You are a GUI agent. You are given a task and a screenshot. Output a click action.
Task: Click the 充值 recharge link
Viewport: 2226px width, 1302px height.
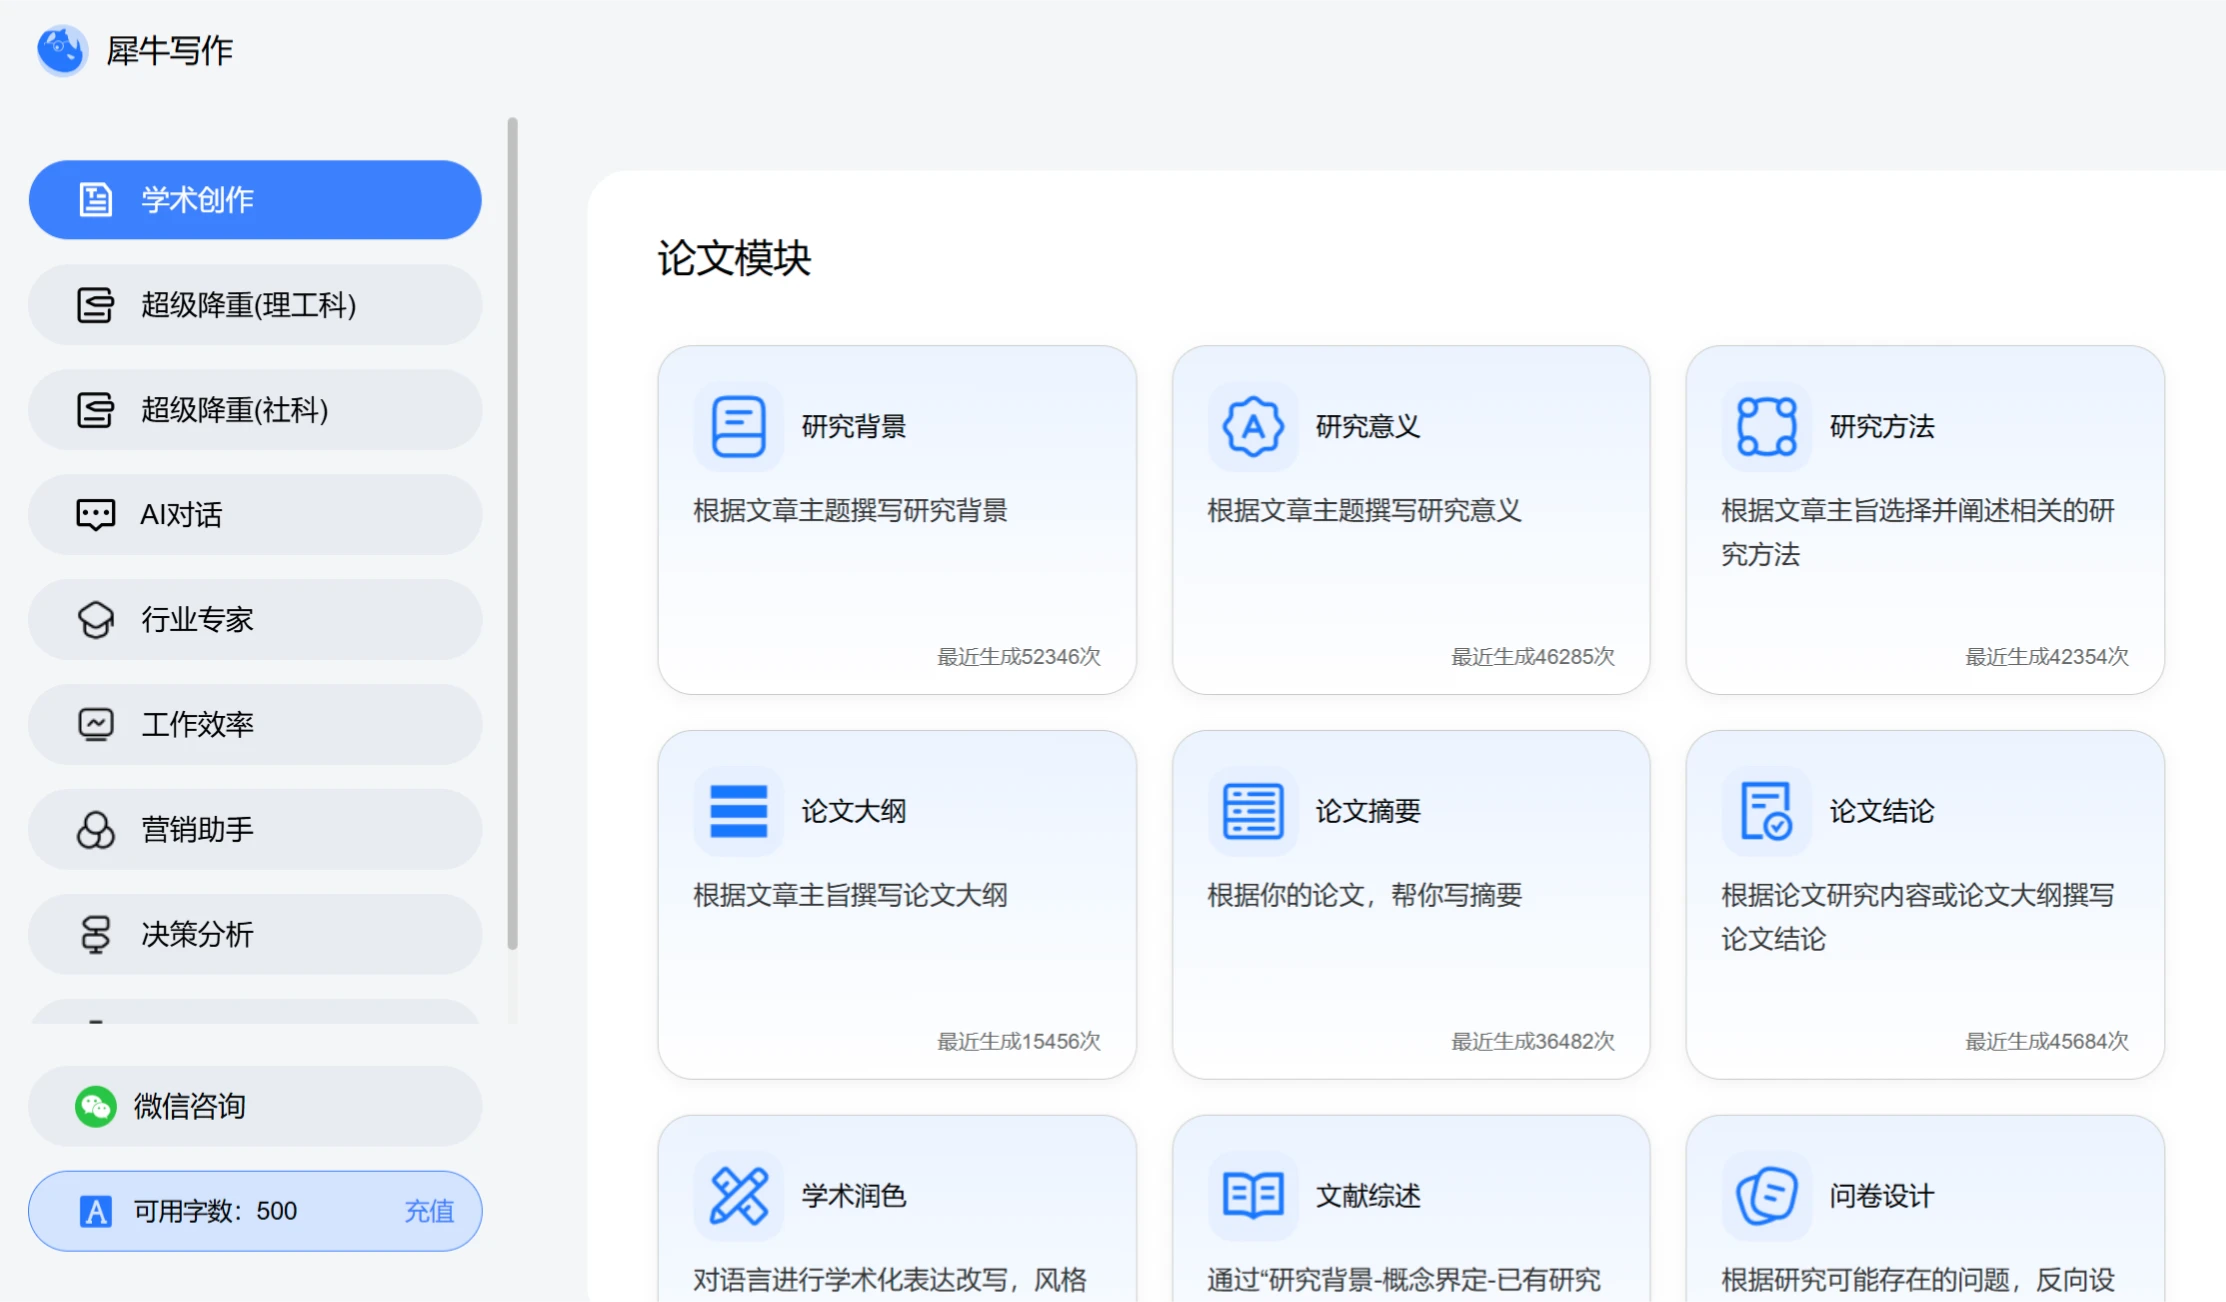pos(429,1211)
